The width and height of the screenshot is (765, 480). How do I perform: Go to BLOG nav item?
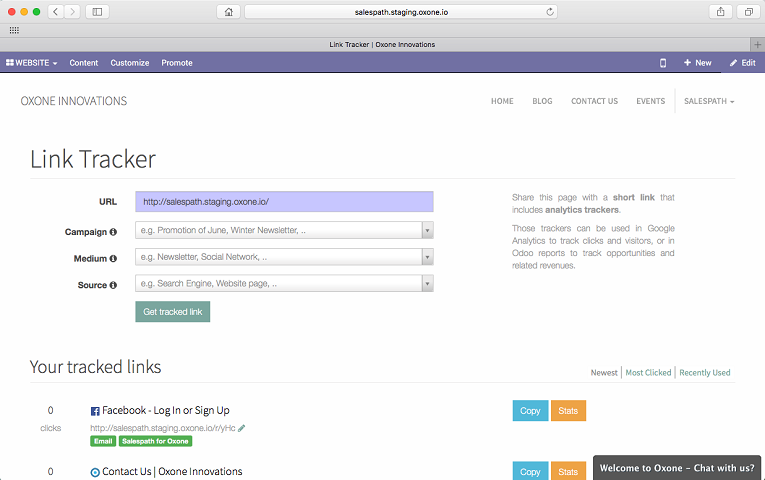click(x=542, y=101)
